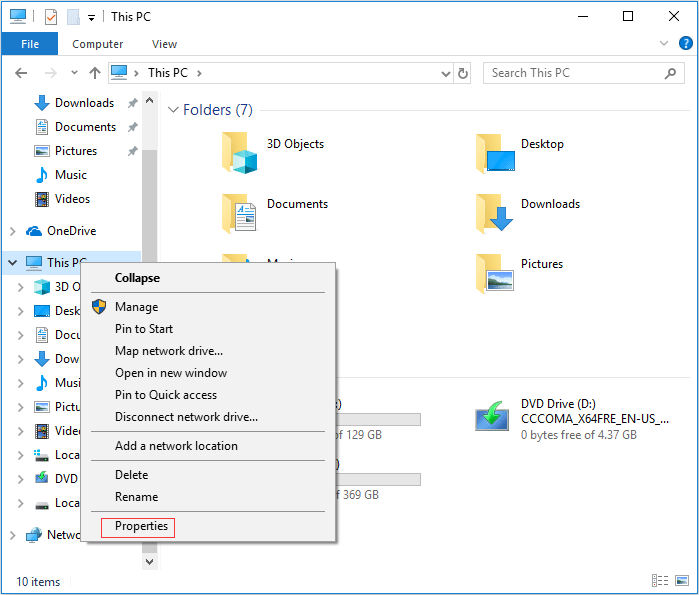Image resolution: width=699 pixels, height=595 pixels.
Task: Choose Manage in the context menu
Action: tap(208, 307)
